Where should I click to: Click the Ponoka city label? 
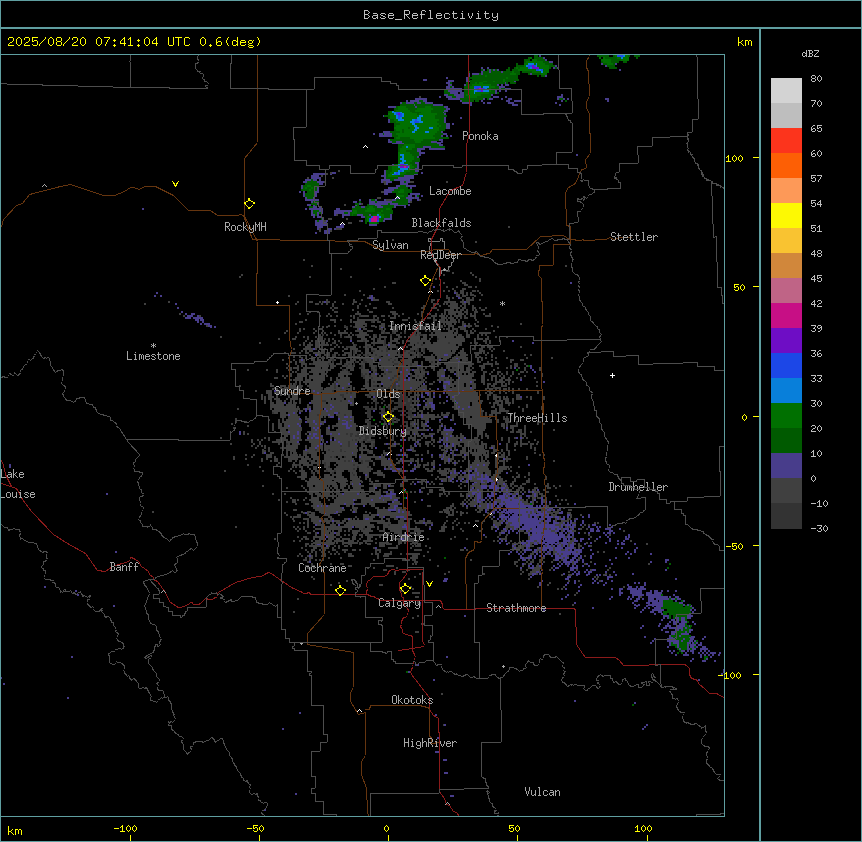pyautogui.click(x=480, y=136)
